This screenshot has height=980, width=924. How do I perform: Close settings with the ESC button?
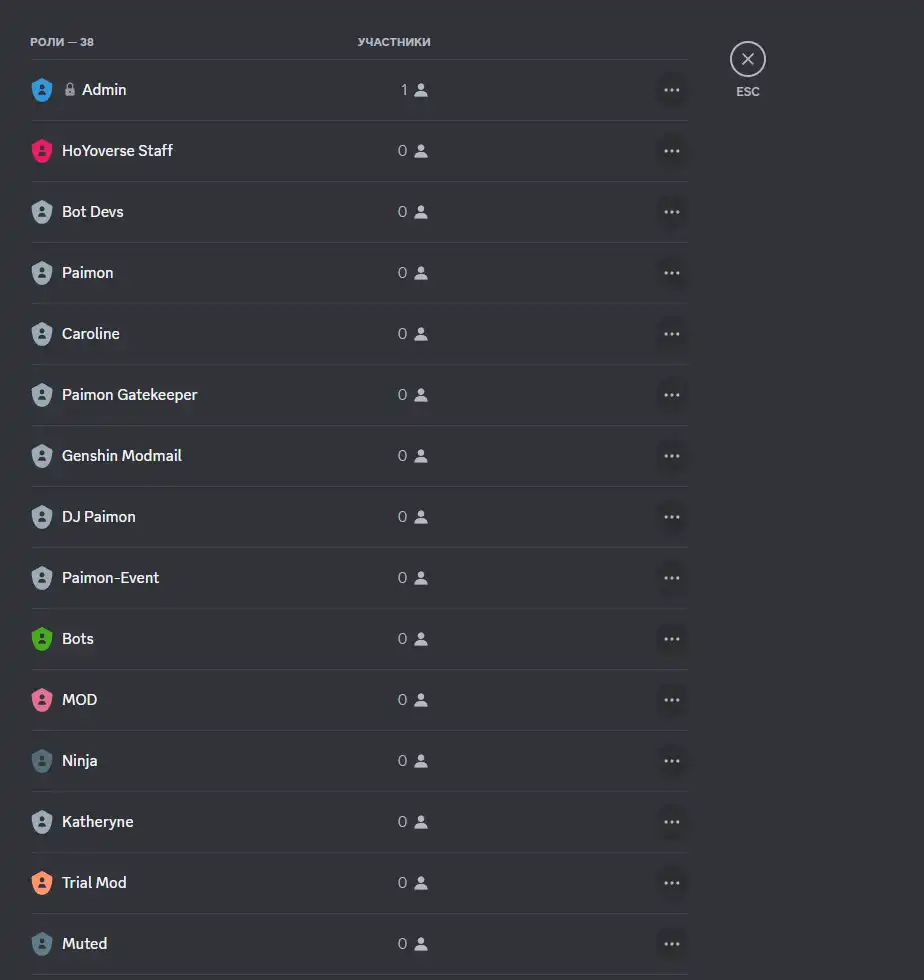click(748, 59)
